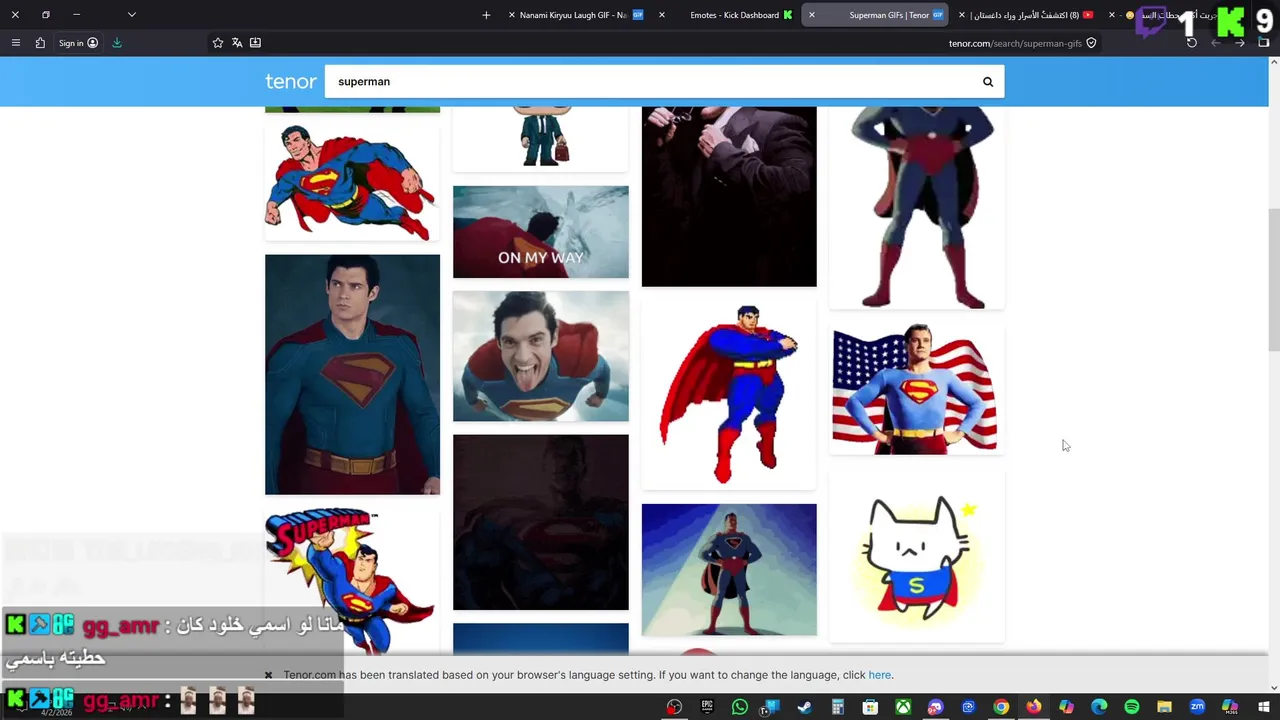Screen dimensions: 1280x720
Task: Bookmark this page with the star icon
Action: click(218, 43)
